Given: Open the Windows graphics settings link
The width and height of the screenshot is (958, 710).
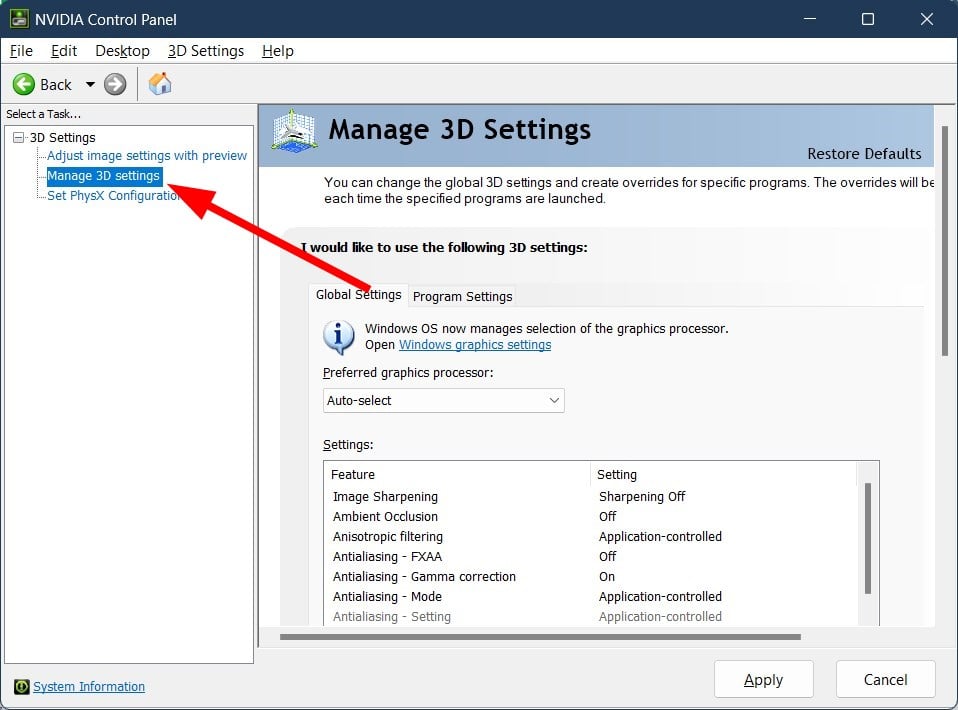Looking at the screenshot, I should [475, 345].
